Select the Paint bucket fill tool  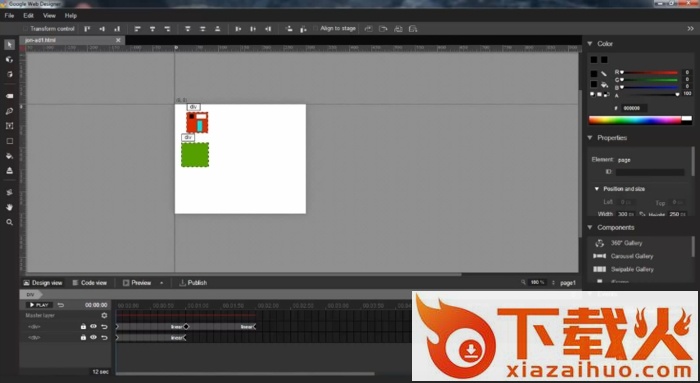tap(9, 156)
